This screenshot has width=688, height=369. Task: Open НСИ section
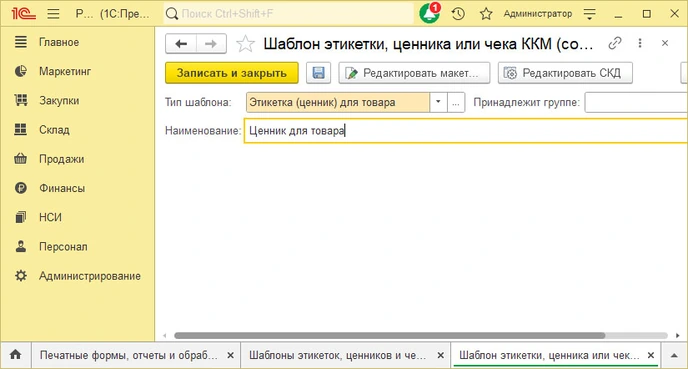50,217
